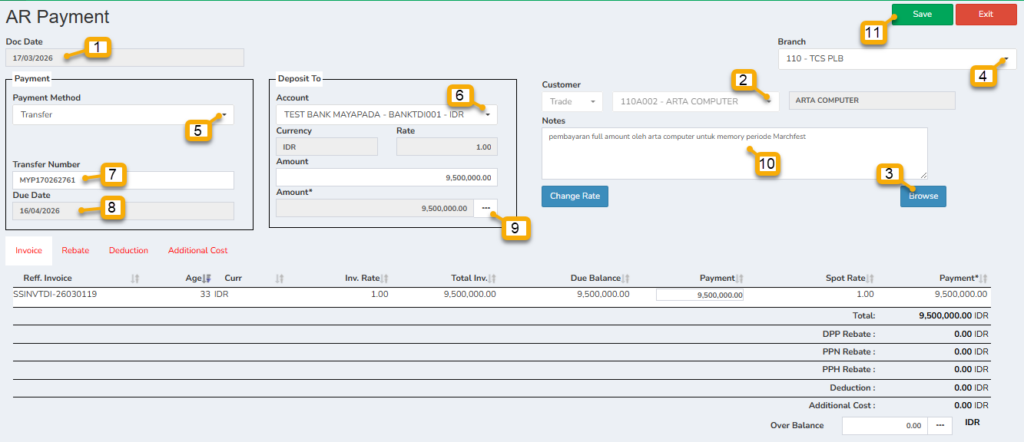
Task: Switch to the Additional Cost tab
Action: click(198, 250)
